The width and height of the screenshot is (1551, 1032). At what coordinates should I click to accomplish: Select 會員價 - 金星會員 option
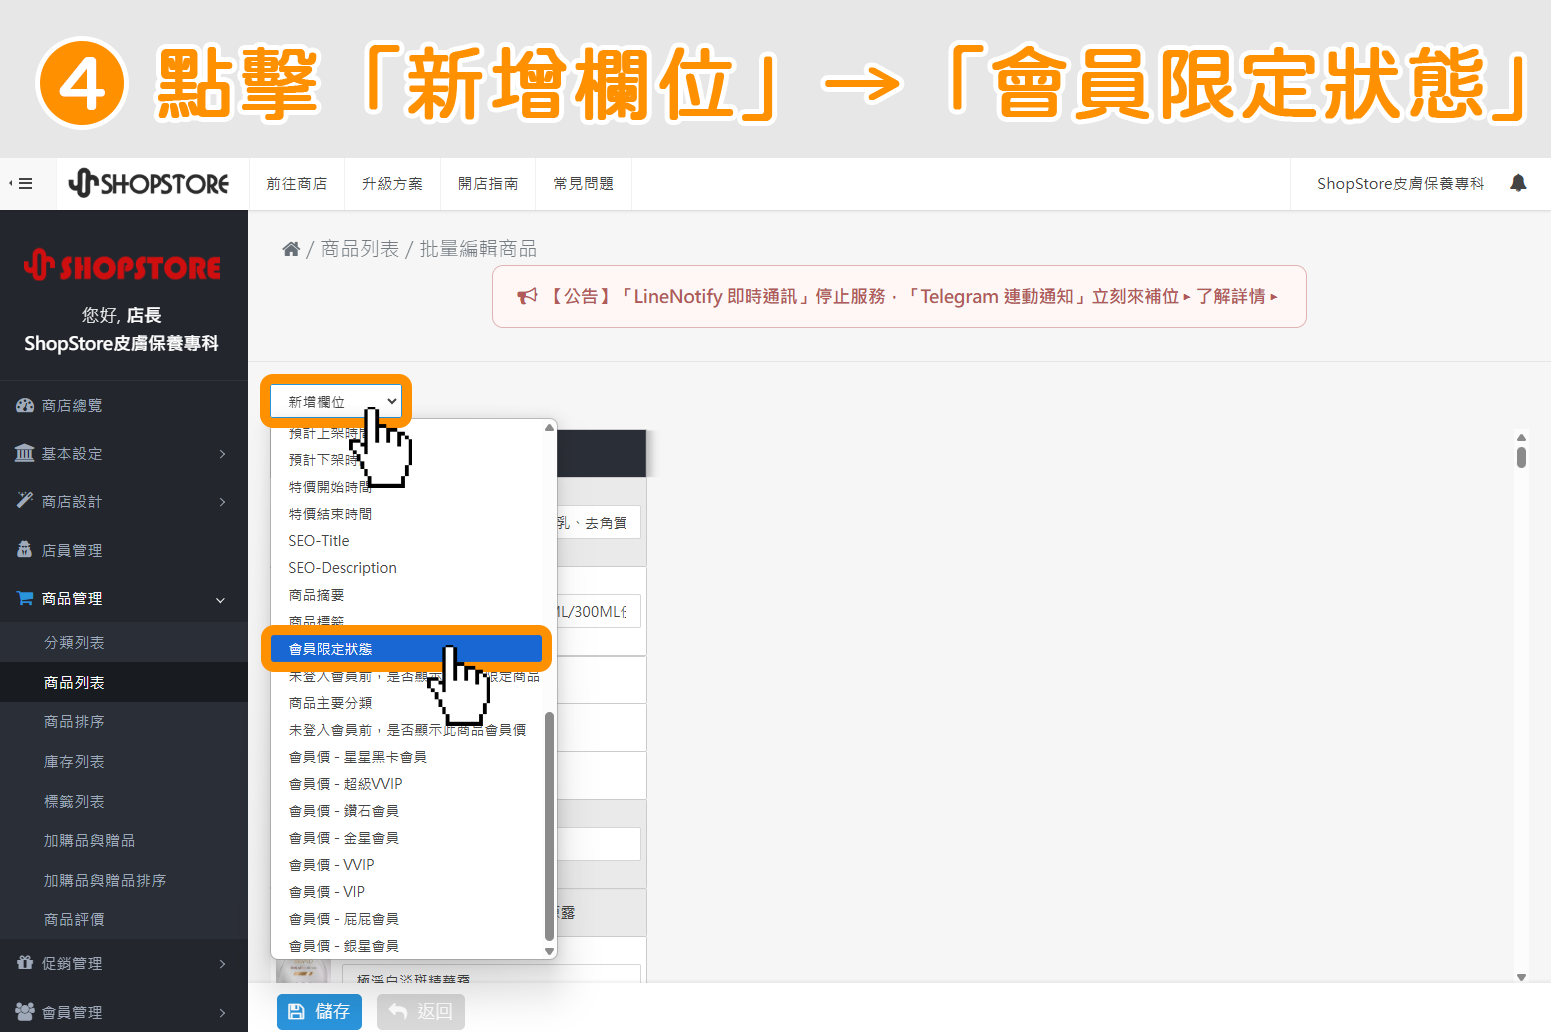point(408,838)
